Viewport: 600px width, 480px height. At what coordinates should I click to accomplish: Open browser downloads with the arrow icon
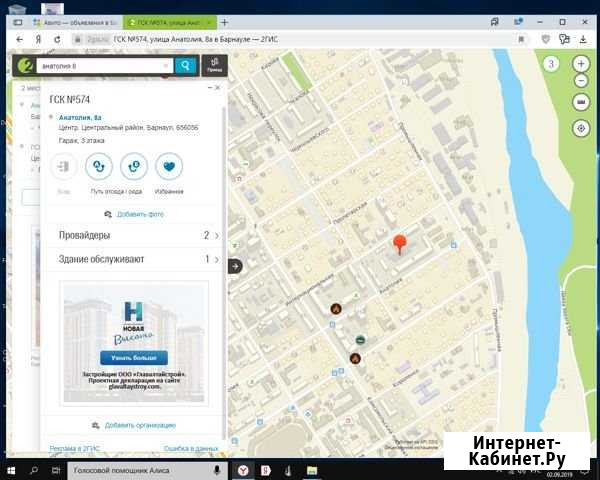(x=583, y=39)
